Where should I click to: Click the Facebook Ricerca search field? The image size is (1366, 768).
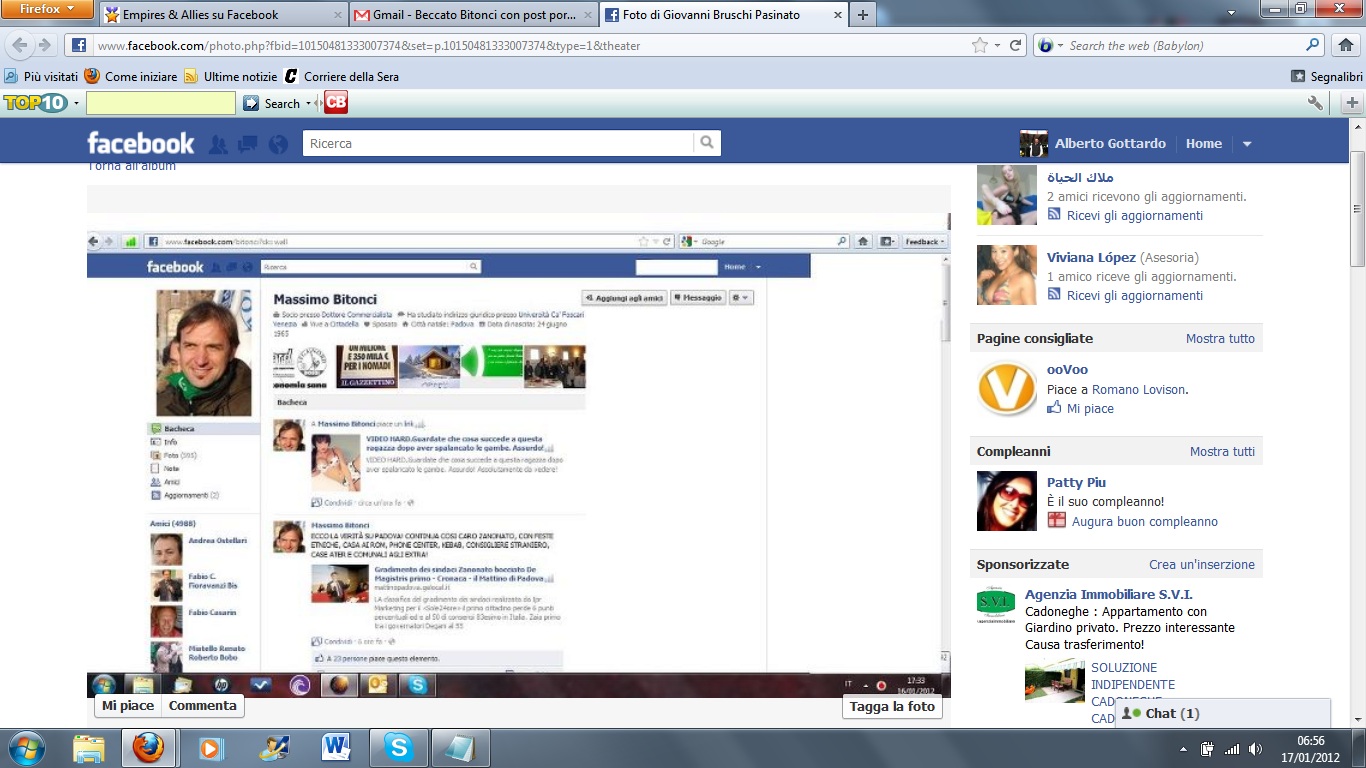[x=498, y=143]
